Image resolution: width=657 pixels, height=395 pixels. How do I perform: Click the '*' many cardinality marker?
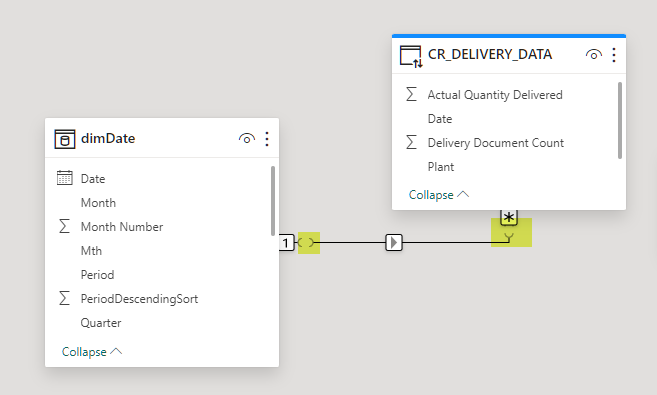pyautogui.click(x=509, y=217)
